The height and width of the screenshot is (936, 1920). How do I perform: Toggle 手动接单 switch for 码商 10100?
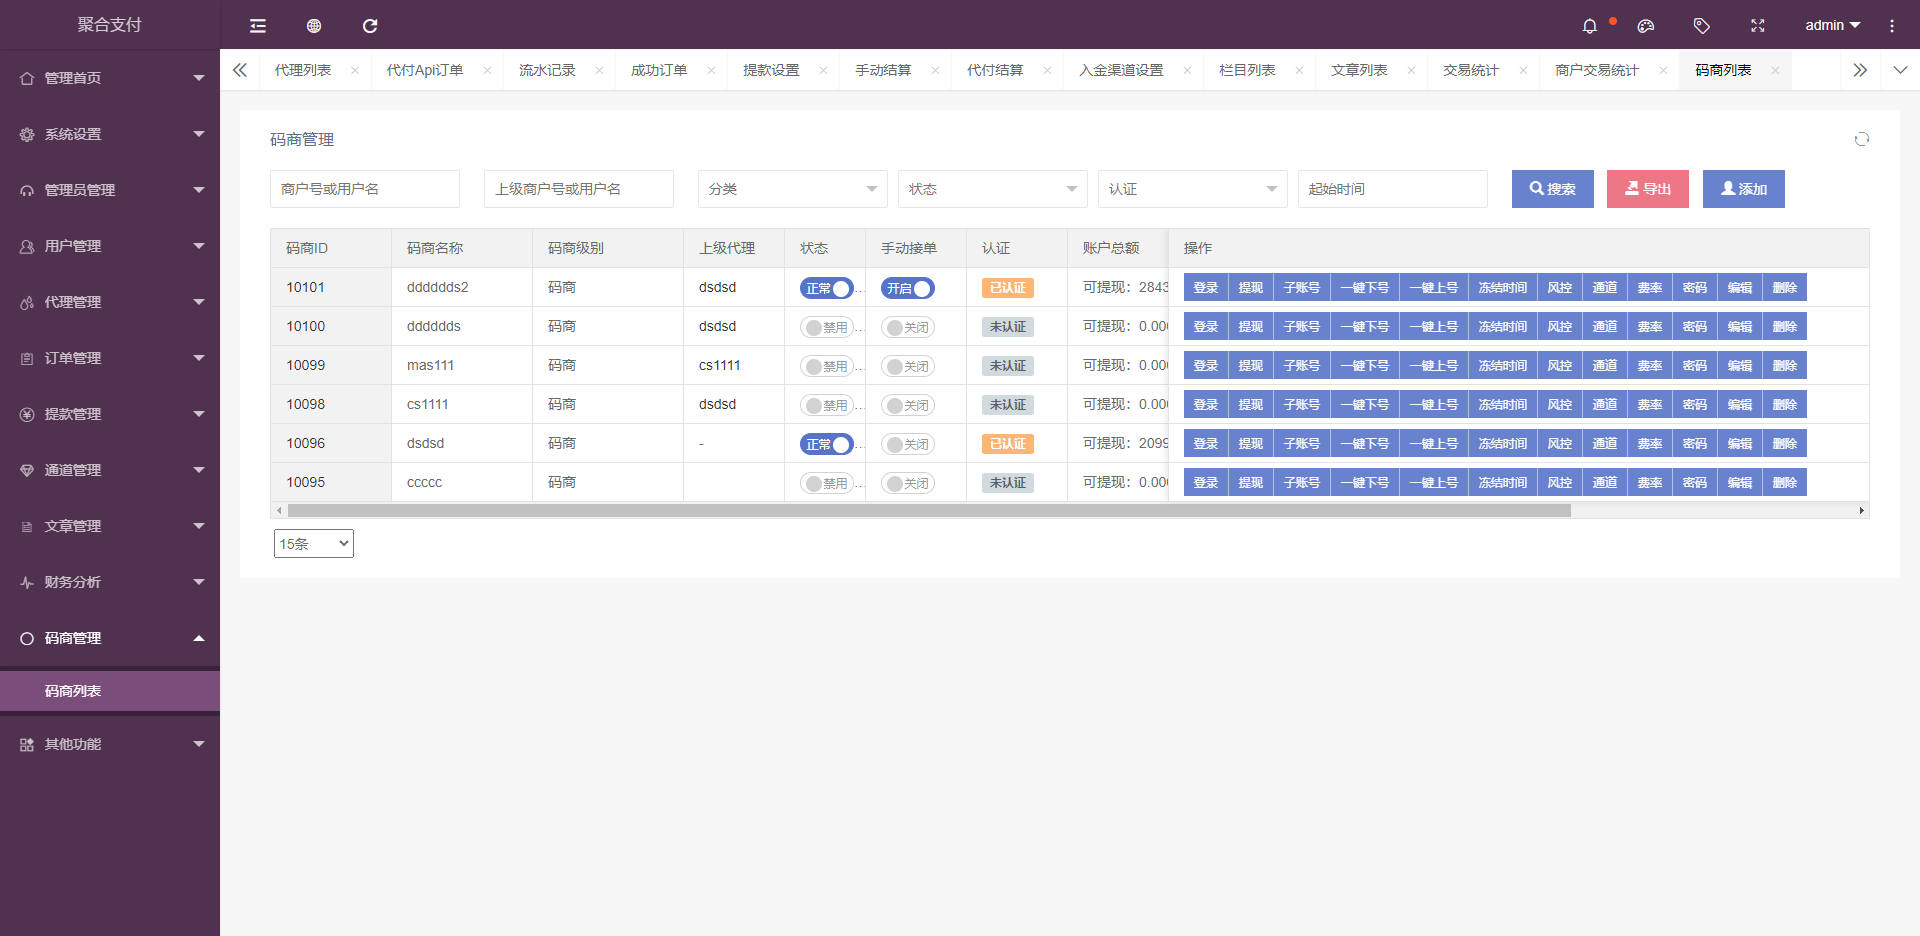coord(908,327)
